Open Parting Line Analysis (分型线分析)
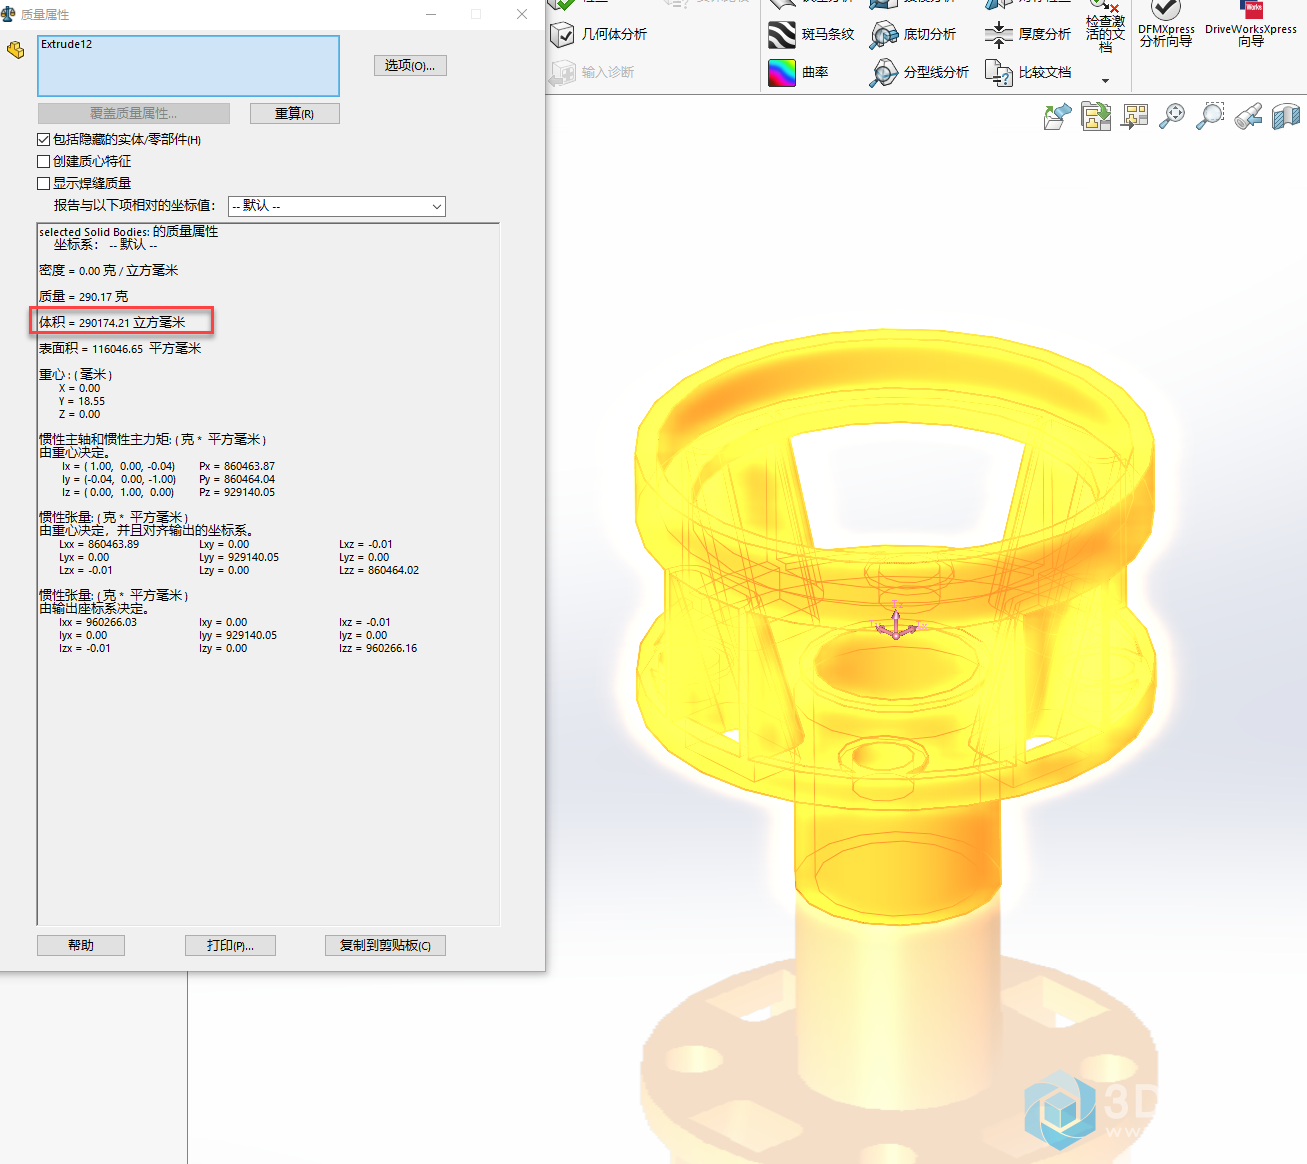This screenshot has height=1164, width=1307. pos(920,72)
